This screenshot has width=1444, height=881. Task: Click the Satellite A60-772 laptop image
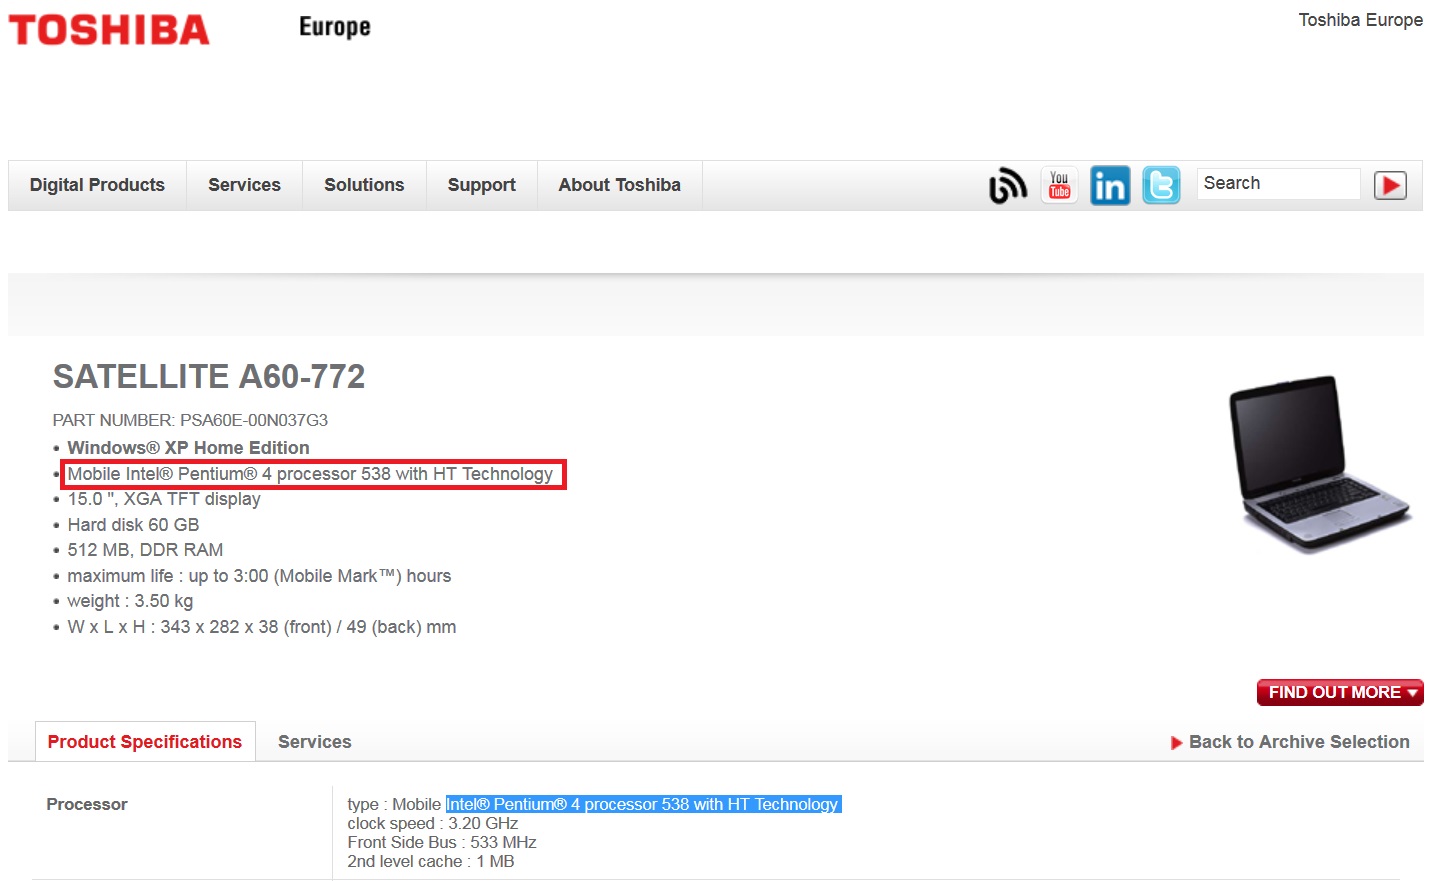click(1320, 464)
